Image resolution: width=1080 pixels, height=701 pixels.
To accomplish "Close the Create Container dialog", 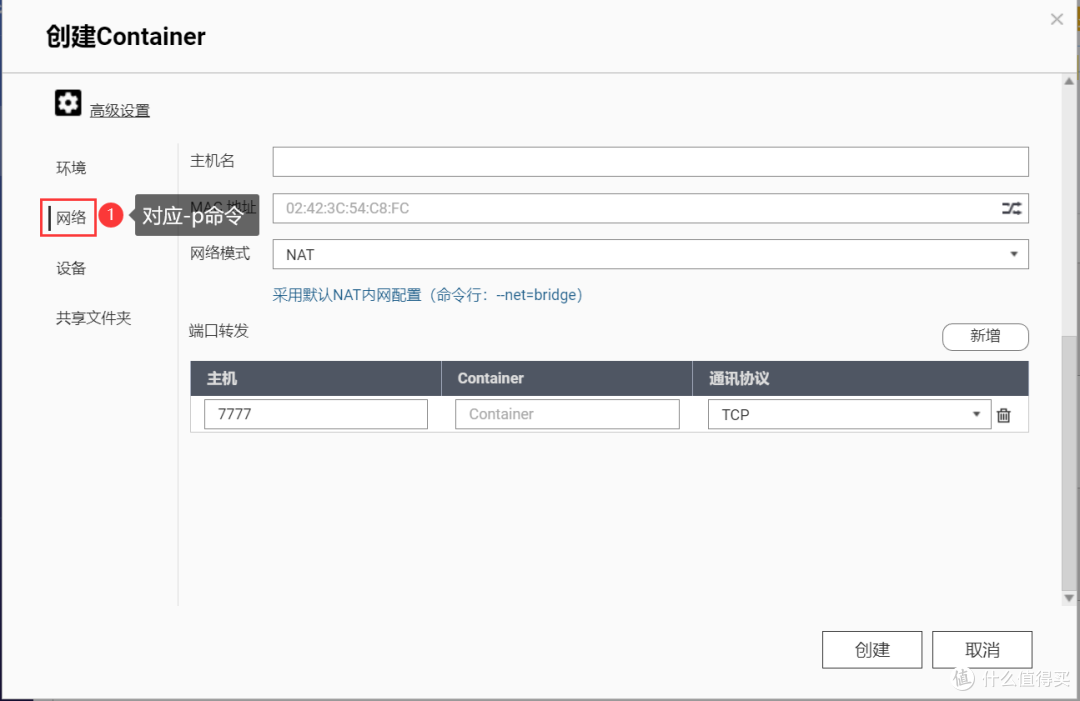I will [1057, 19].
